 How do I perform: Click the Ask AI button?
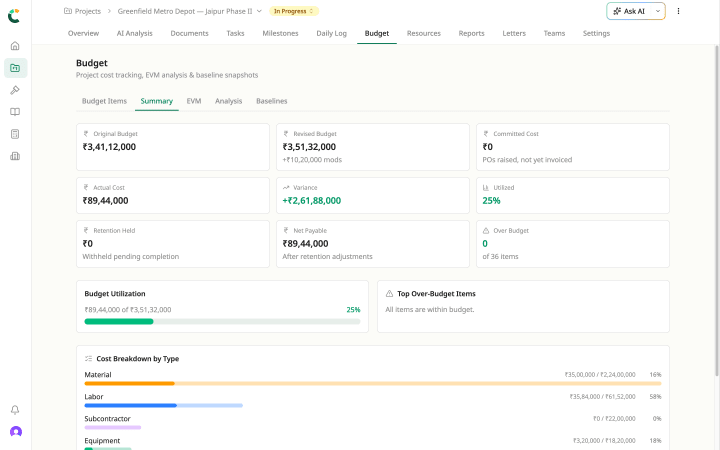coord(629,11)
